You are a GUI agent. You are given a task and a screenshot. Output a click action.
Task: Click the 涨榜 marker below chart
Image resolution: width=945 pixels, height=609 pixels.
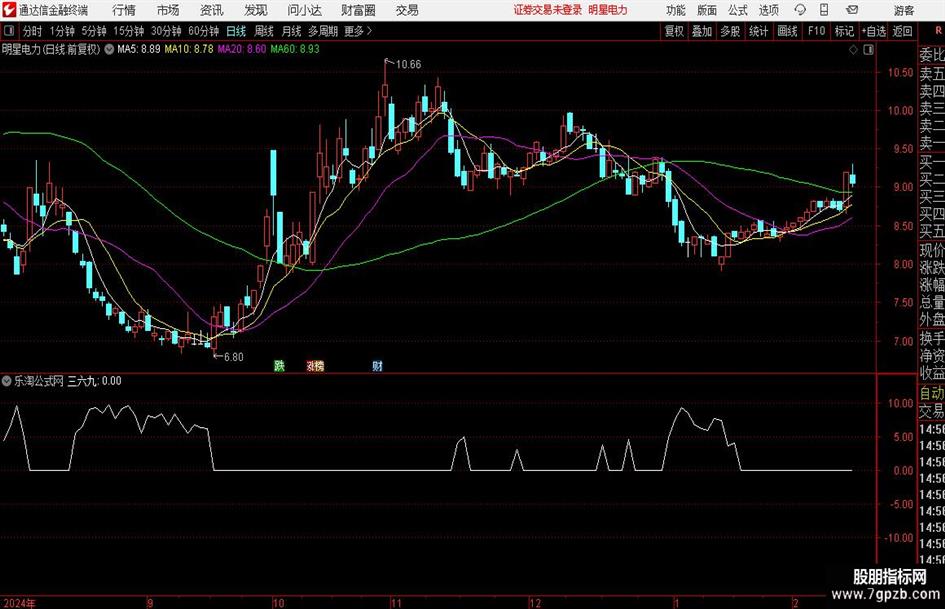pos(315,365)
